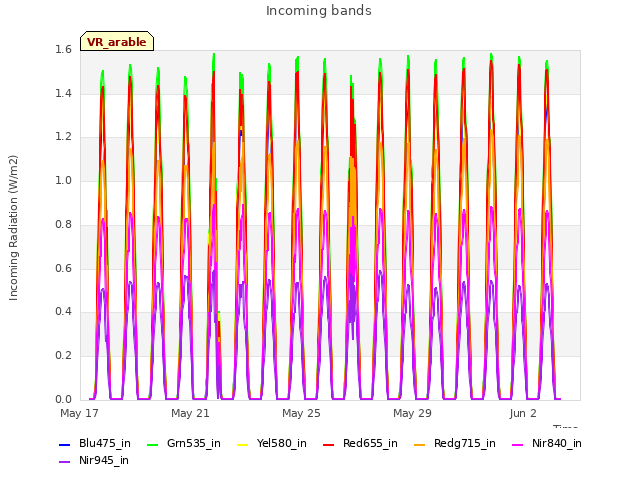
Task: Click the Grn535_in legend label
Action: (x=194, y=443)
